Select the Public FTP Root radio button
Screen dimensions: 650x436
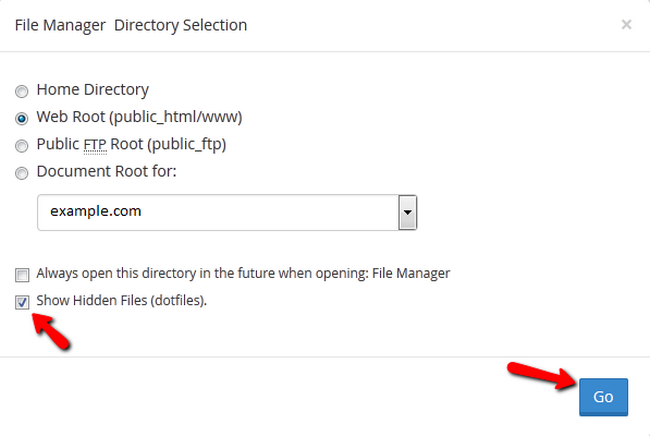22,145
